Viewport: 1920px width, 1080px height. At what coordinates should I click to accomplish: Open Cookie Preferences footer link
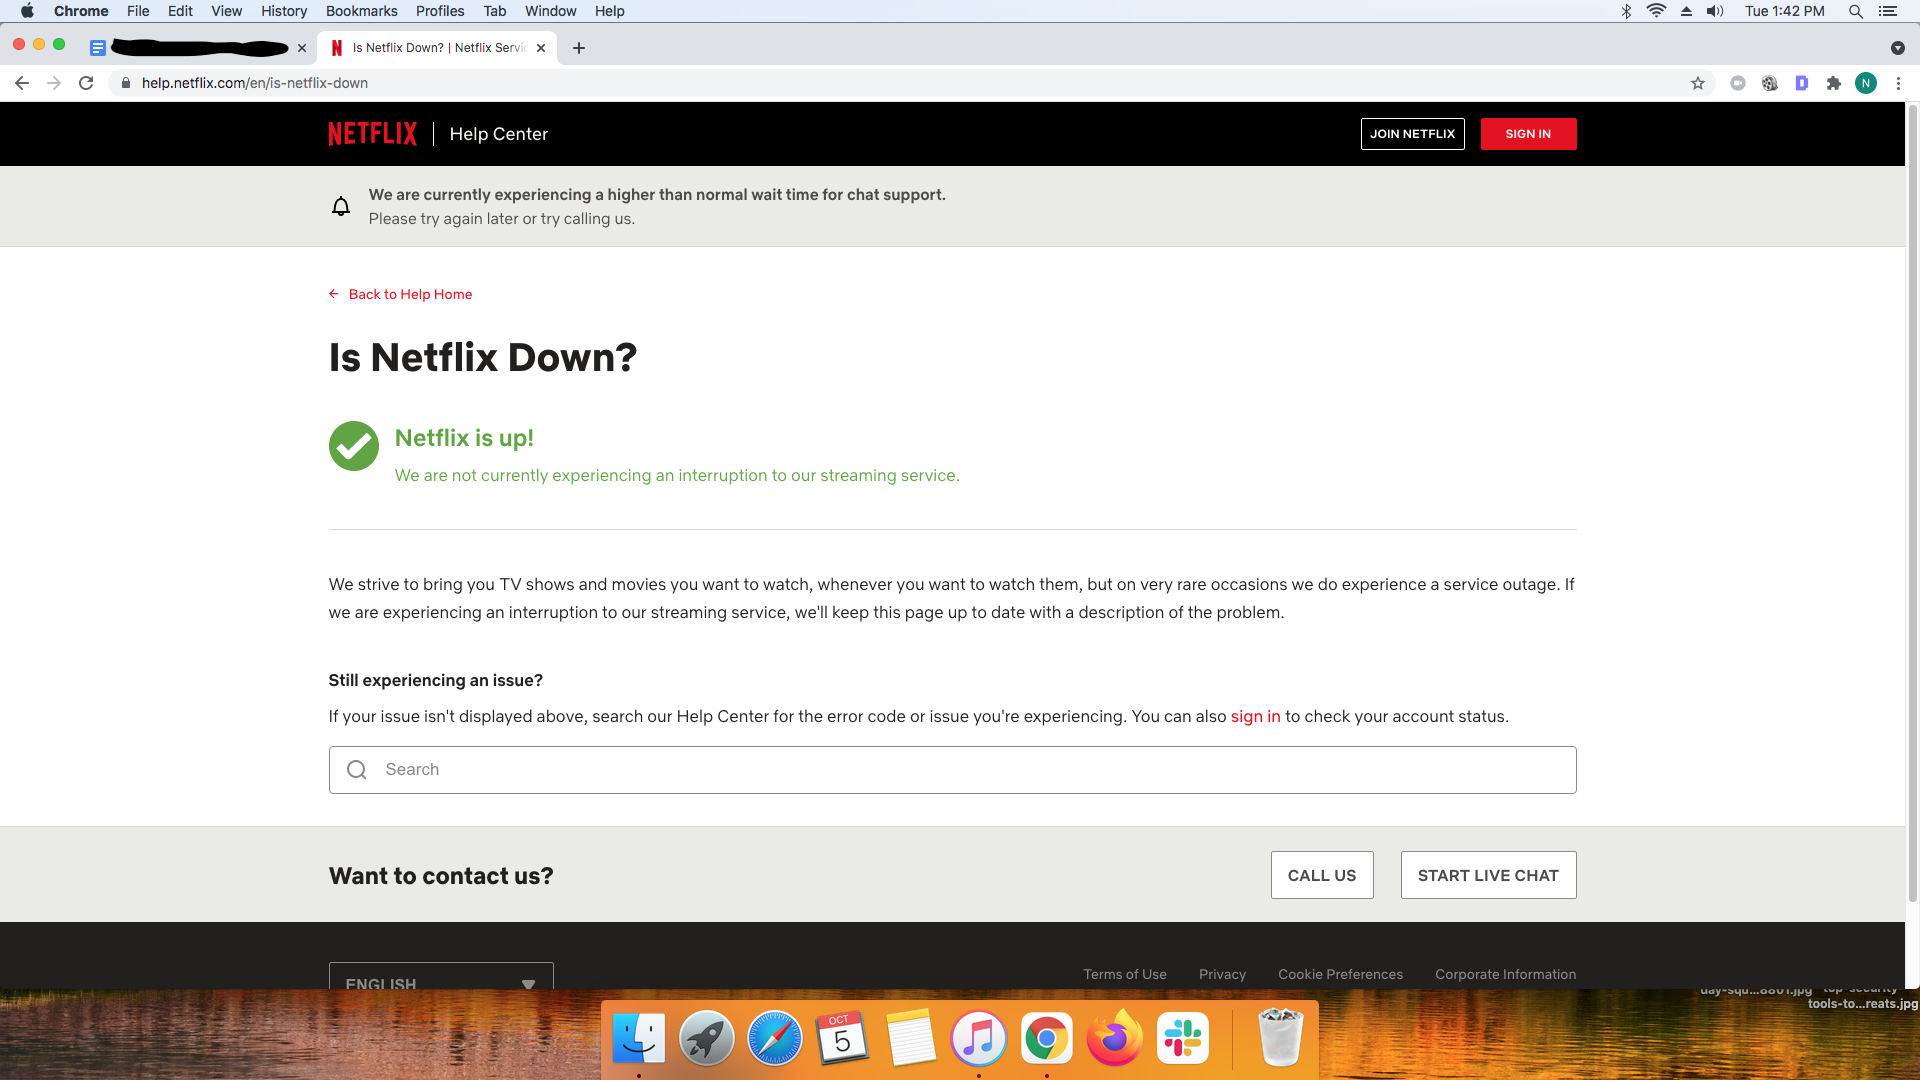pyautogui.click(x=1341, y=974)
